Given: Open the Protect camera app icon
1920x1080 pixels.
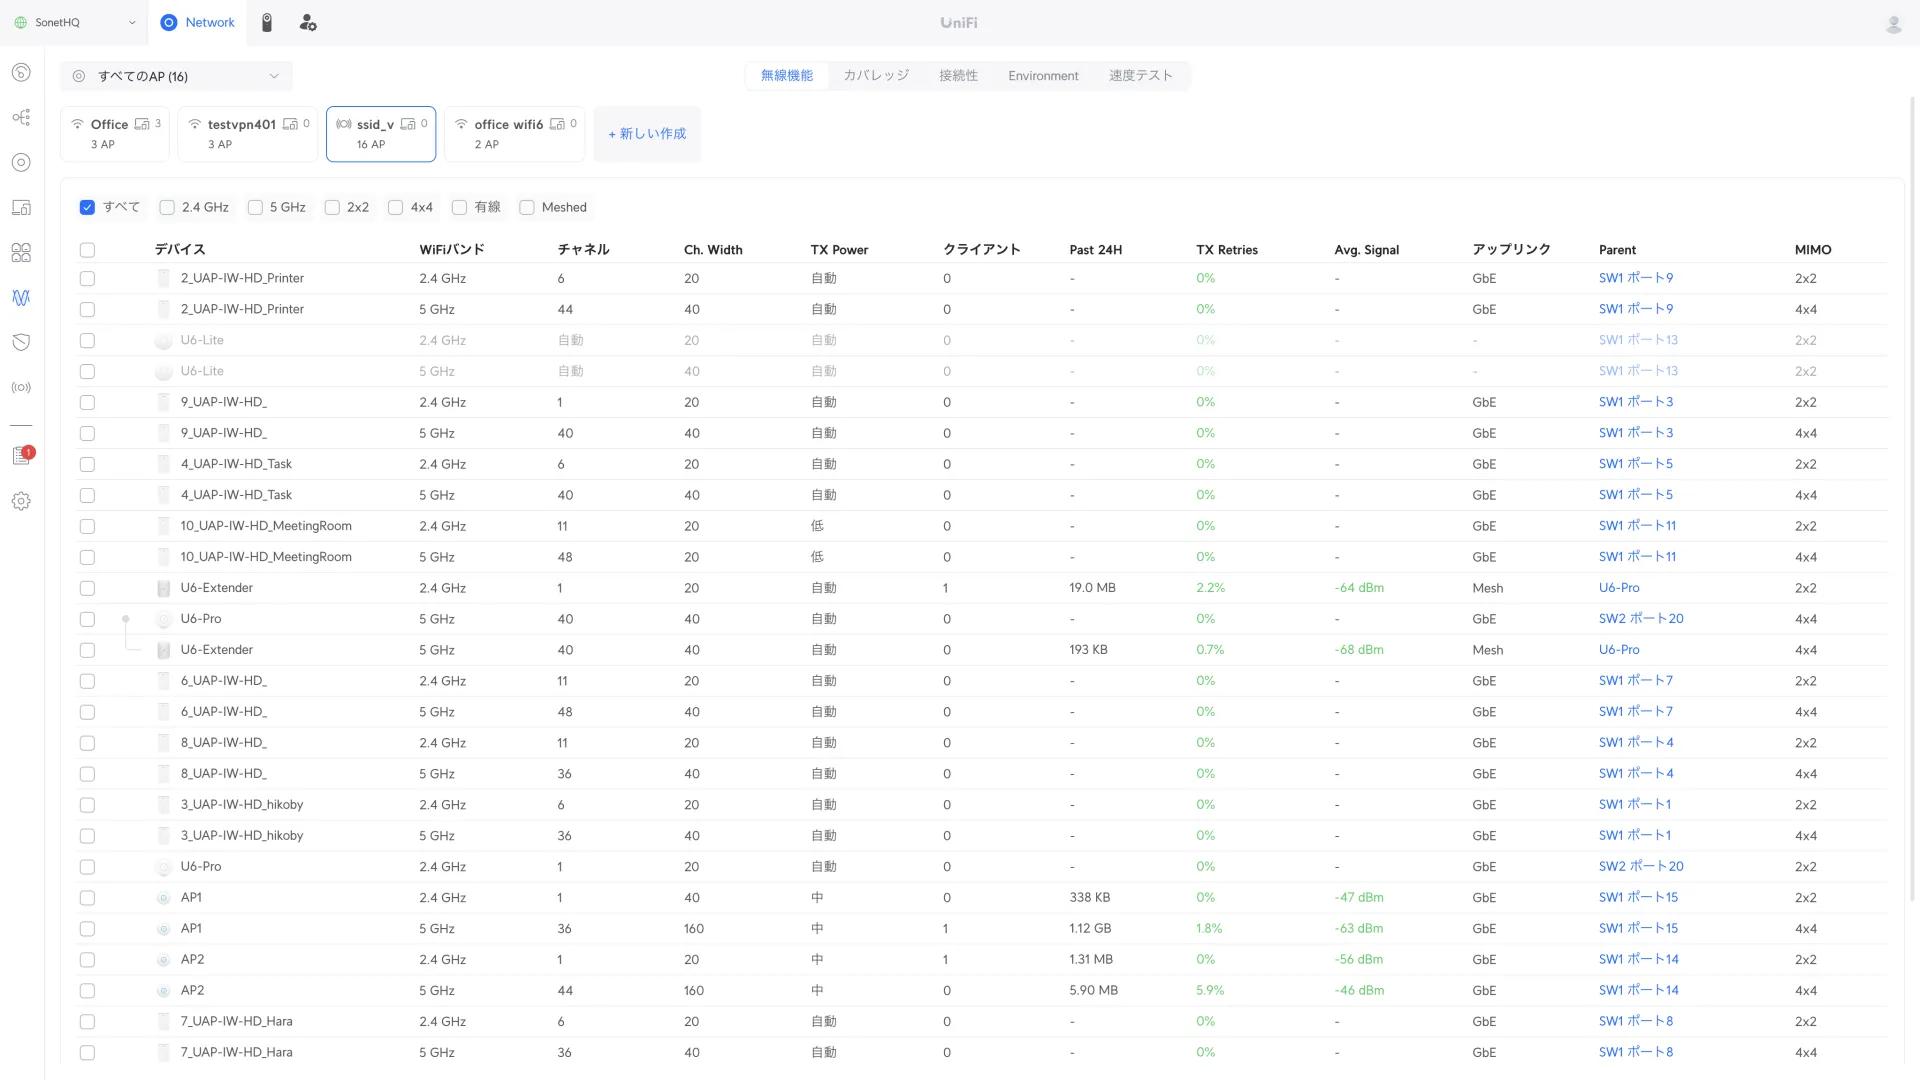Looking at the screenshot, I should coord(267,22).
